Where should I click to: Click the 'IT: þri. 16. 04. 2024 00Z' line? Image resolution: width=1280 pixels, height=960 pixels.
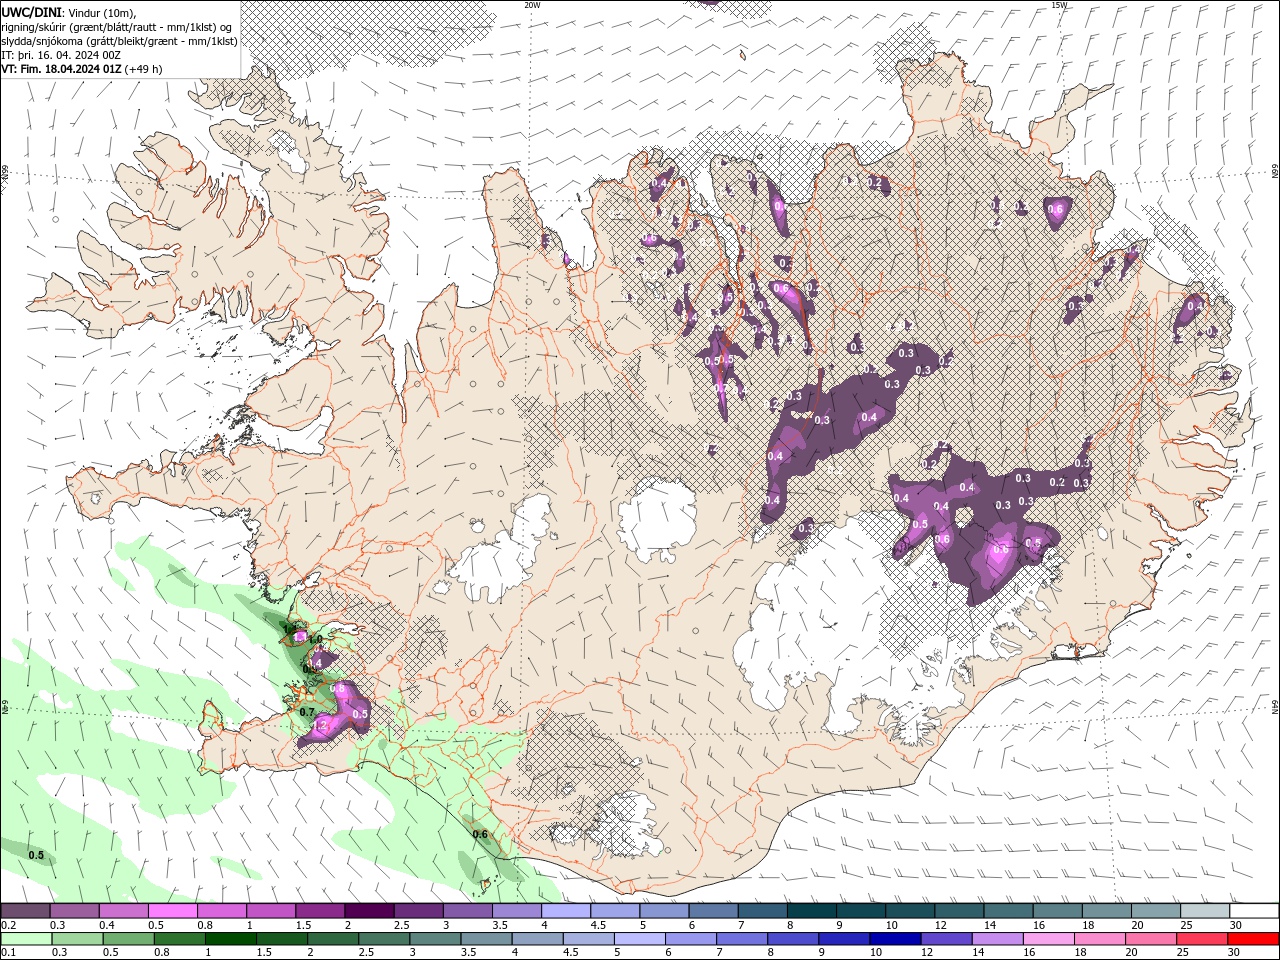tap(62, 55)
